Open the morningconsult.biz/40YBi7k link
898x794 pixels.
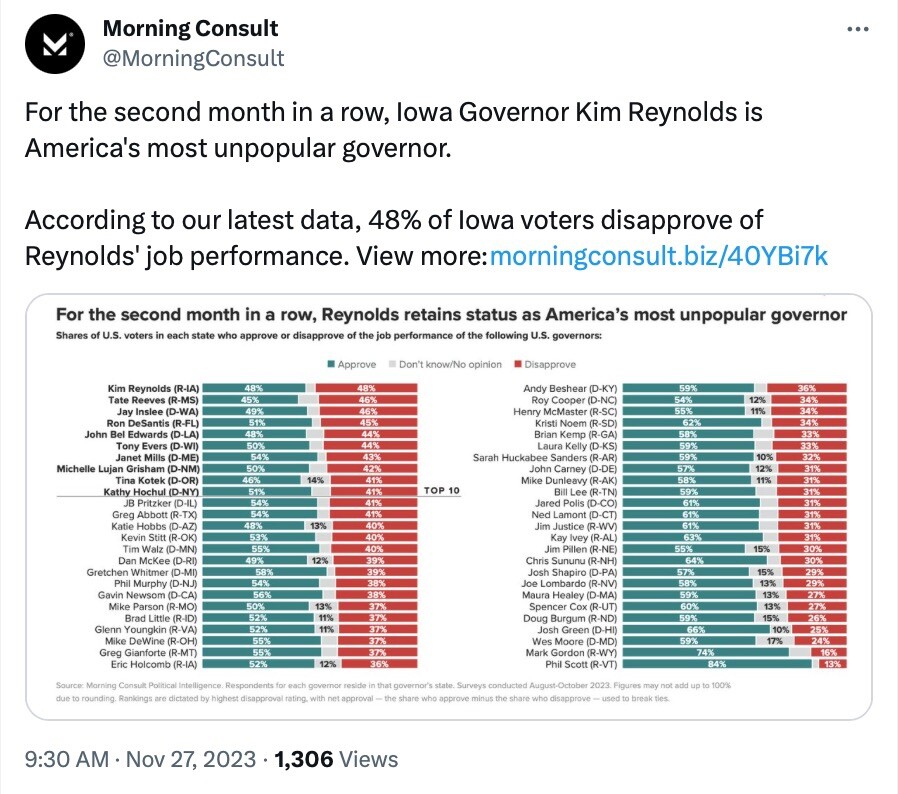point(659,256)
